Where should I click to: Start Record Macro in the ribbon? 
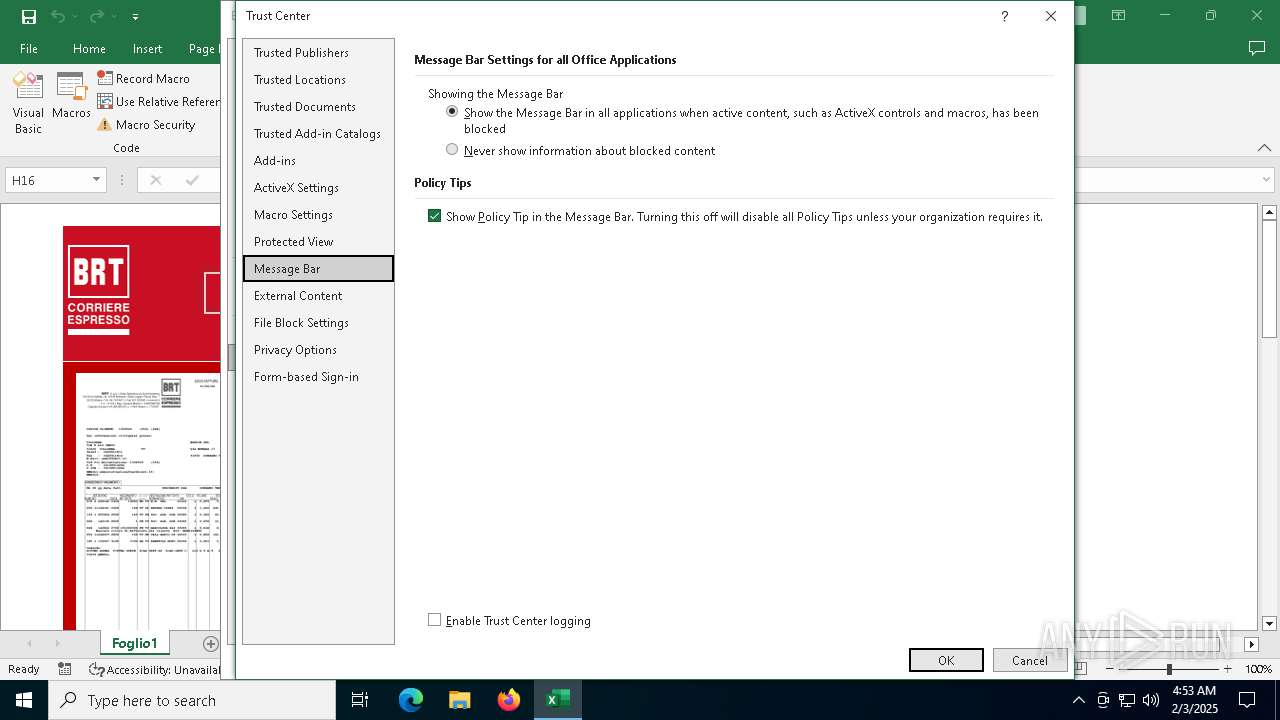(x=143, y=78)
